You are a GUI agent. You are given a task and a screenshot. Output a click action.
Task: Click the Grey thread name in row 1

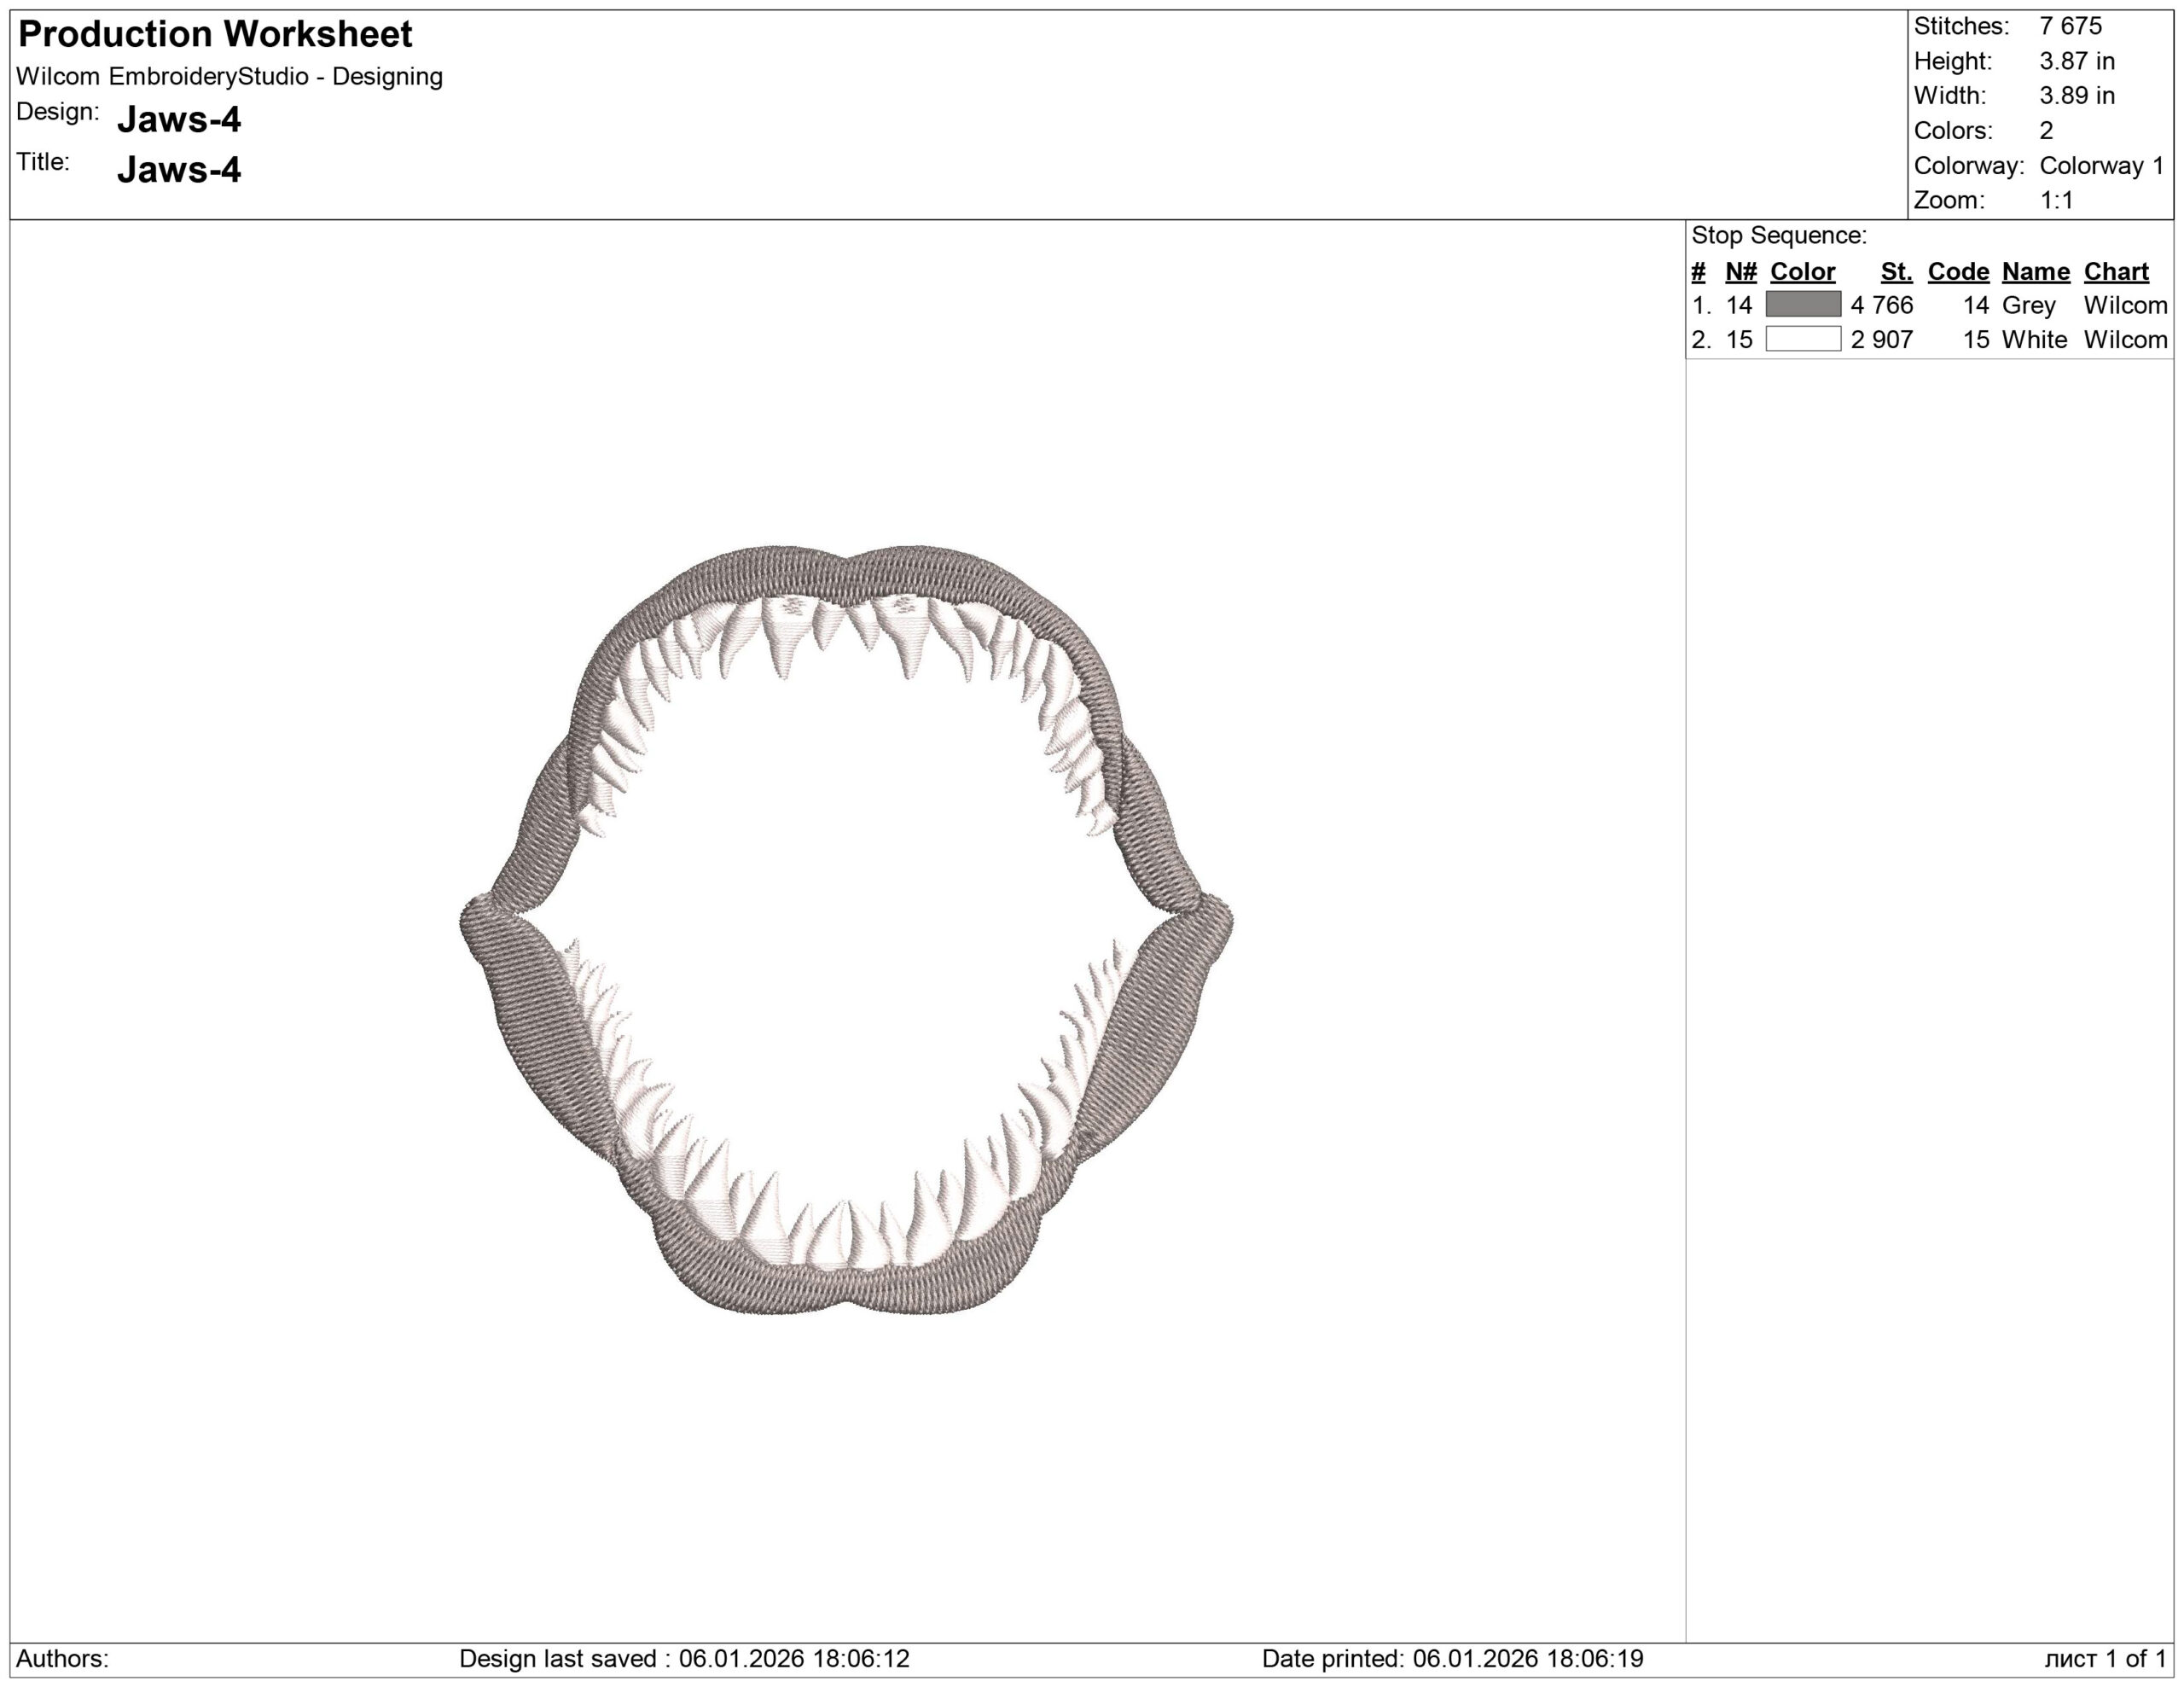click(x=2028, y=305)
